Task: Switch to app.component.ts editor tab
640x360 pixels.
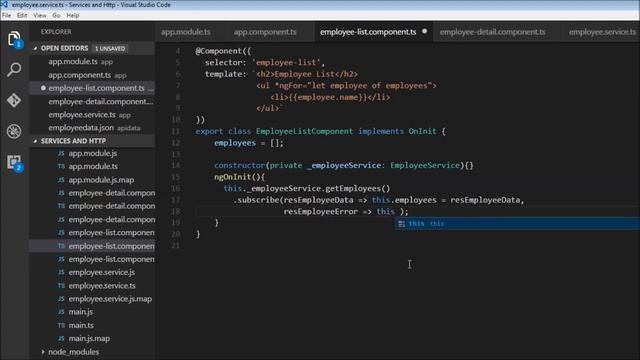Action: [x=265, y=32]
